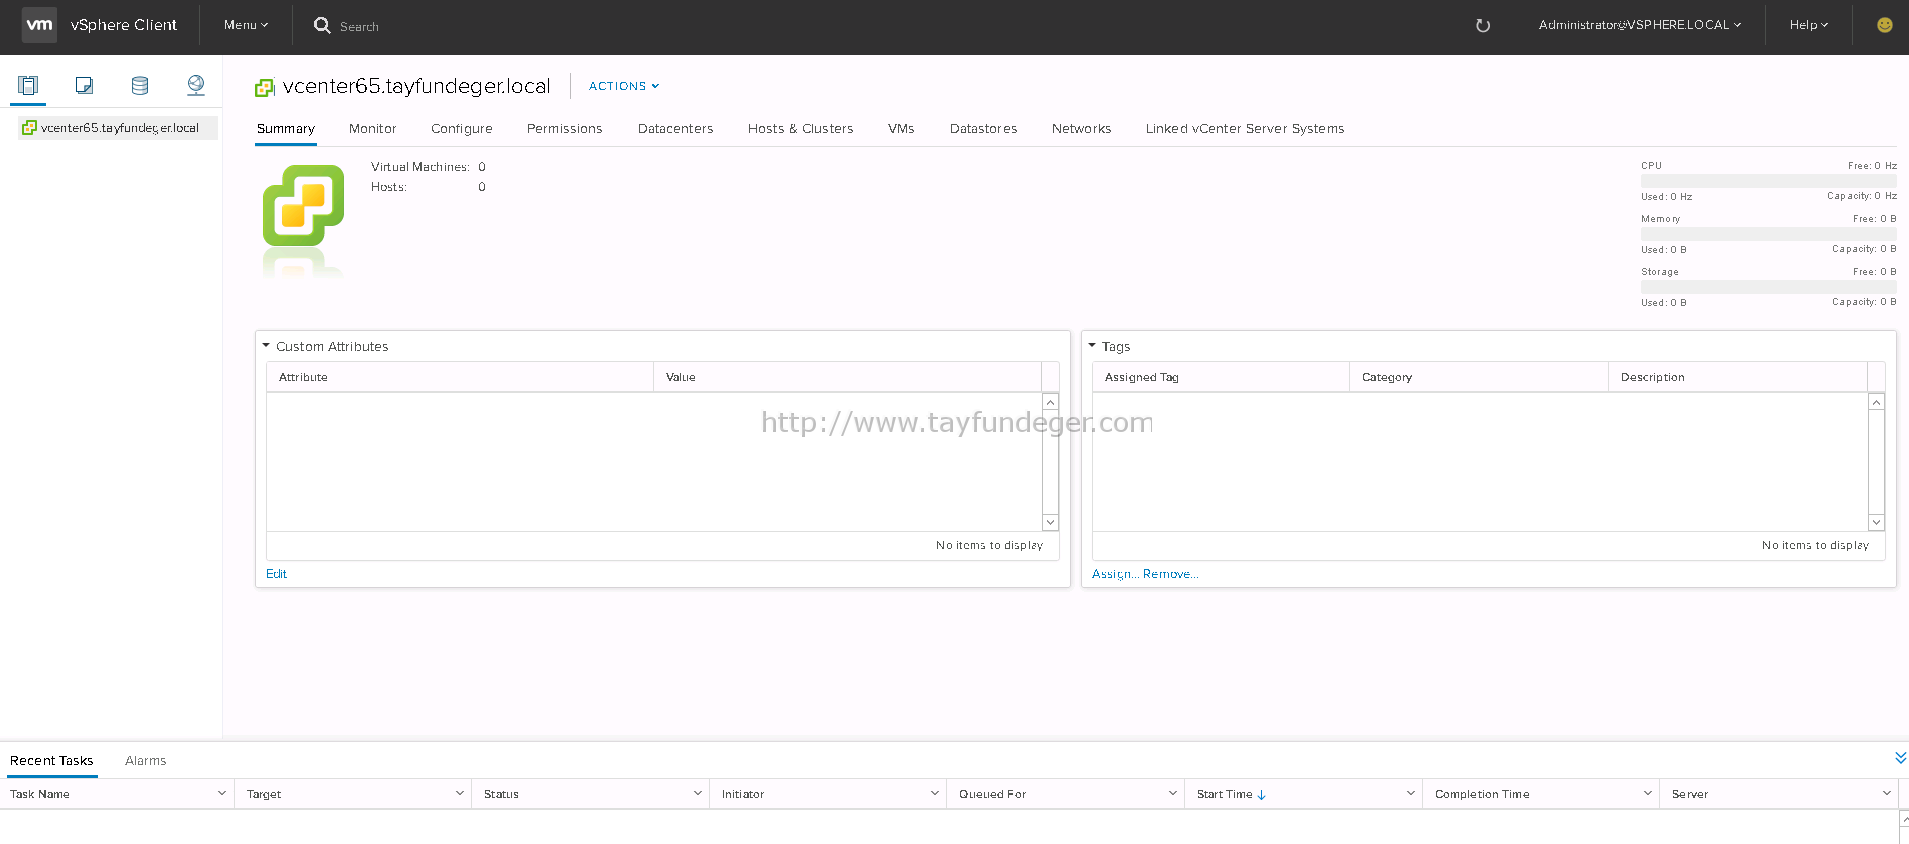Click the Value column header
Viewport: 1909px width, 844px height.
click(847, 377)
